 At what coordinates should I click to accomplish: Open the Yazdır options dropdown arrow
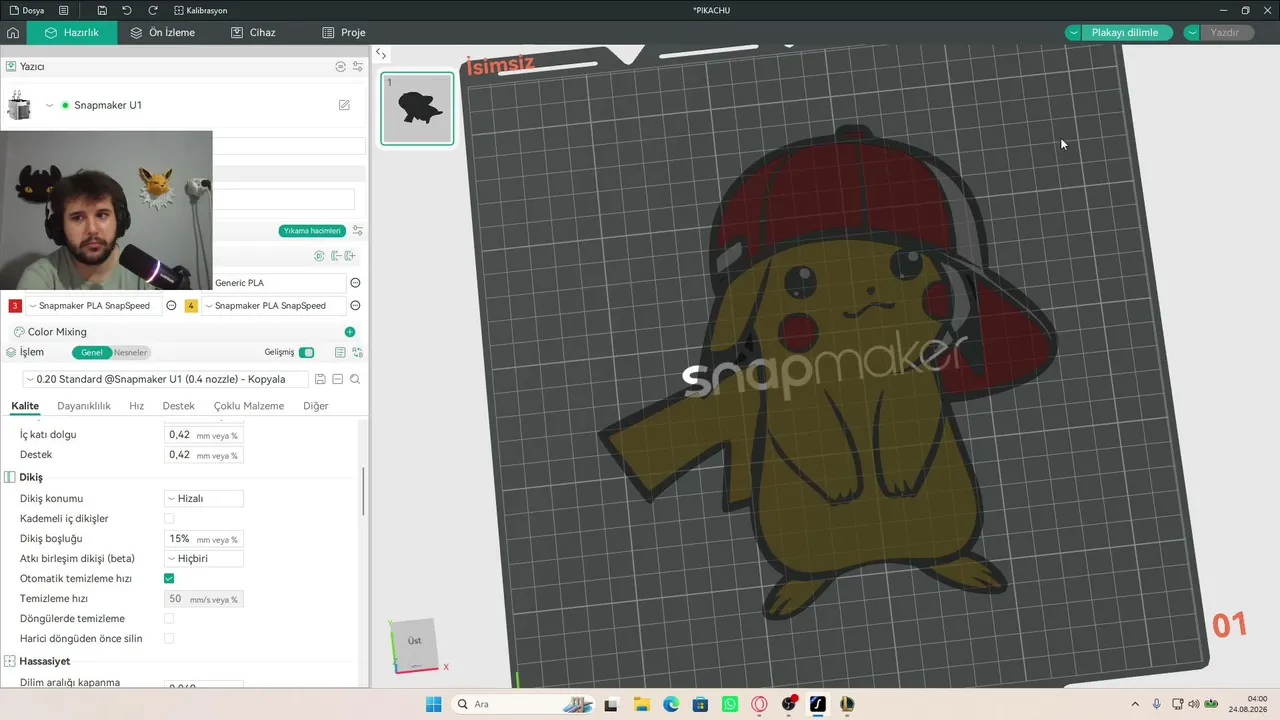click(1192, 33)
